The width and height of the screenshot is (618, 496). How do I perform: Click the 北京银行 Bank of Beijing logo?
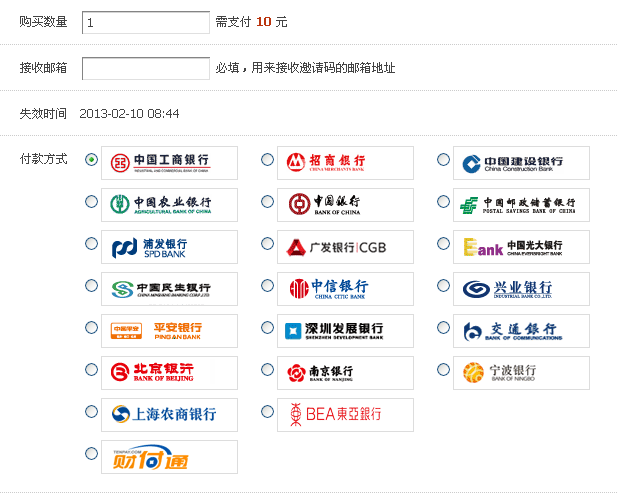[x=169, y=373]
